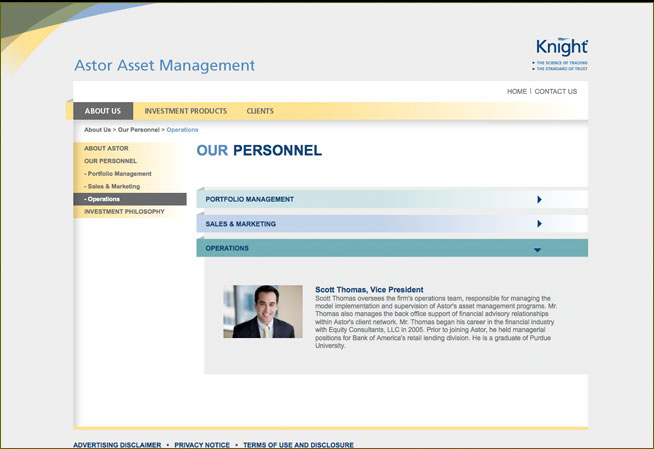
Task: Click the Sales & Marketing accordion header label
Action: point(241,224)
